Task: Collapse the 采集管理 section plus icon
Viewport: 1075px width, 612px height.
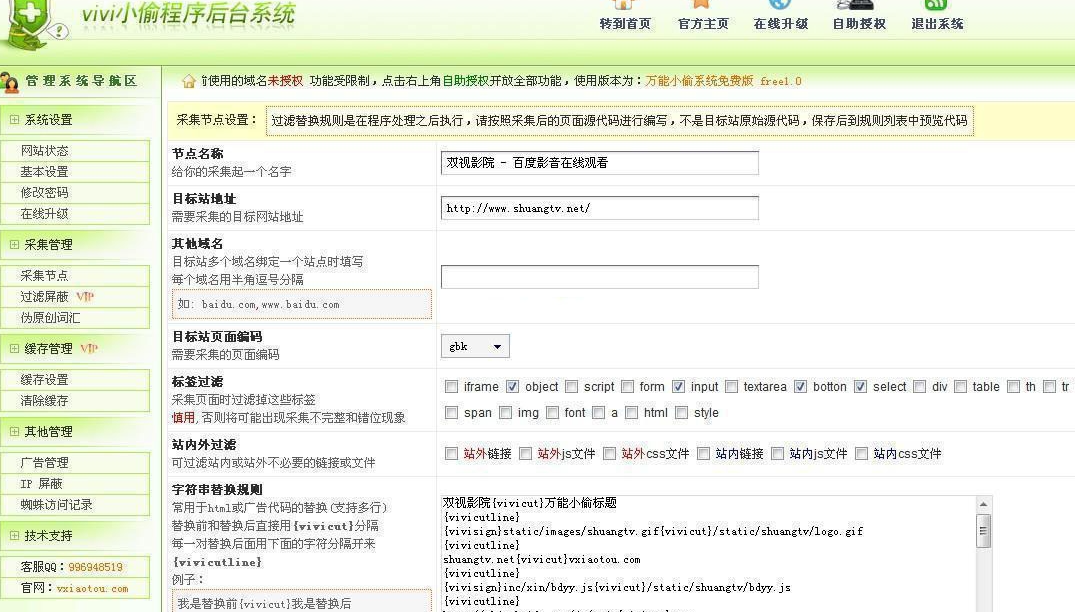Action: click(14, 244)
